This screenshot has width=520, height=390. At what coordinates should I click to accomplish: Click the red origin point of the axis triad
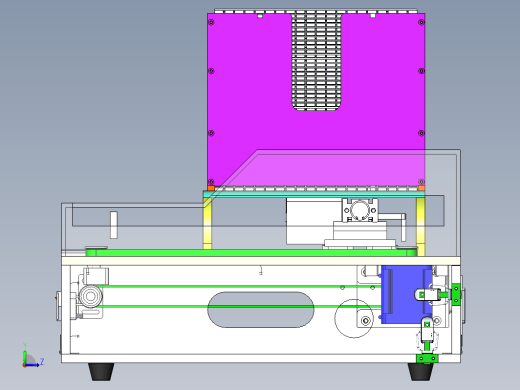point(24,366)
